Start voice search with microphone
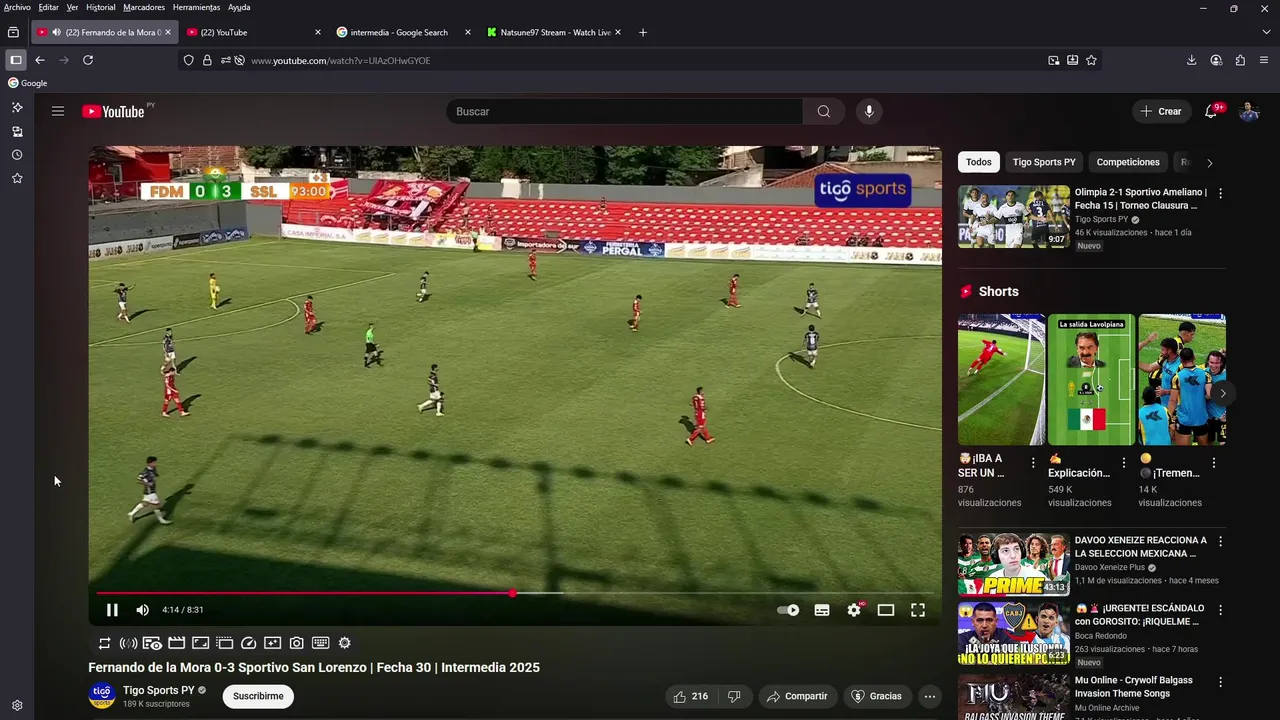1280x720 pixels. 869,111
